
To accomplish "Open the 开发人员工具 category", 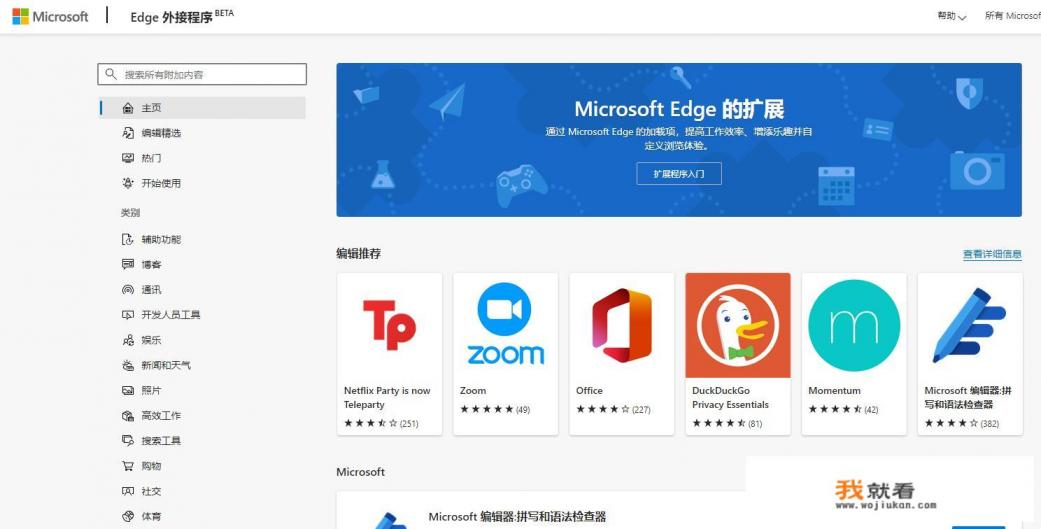I will point(171,315).
